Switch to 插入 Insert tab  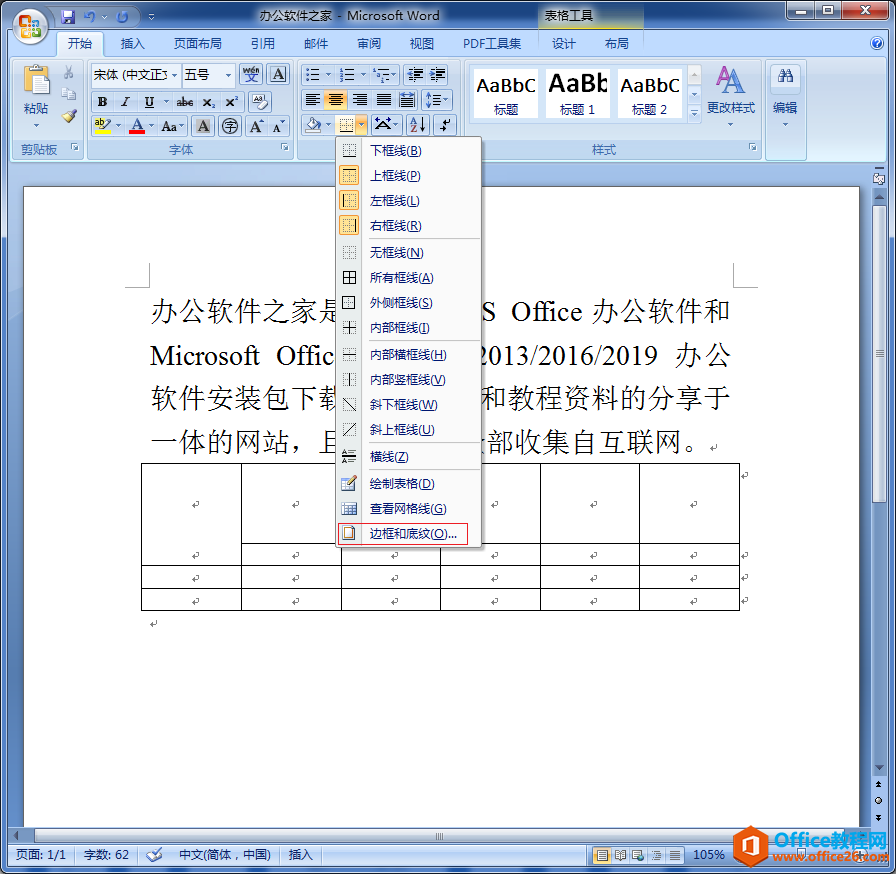(133, 43)
